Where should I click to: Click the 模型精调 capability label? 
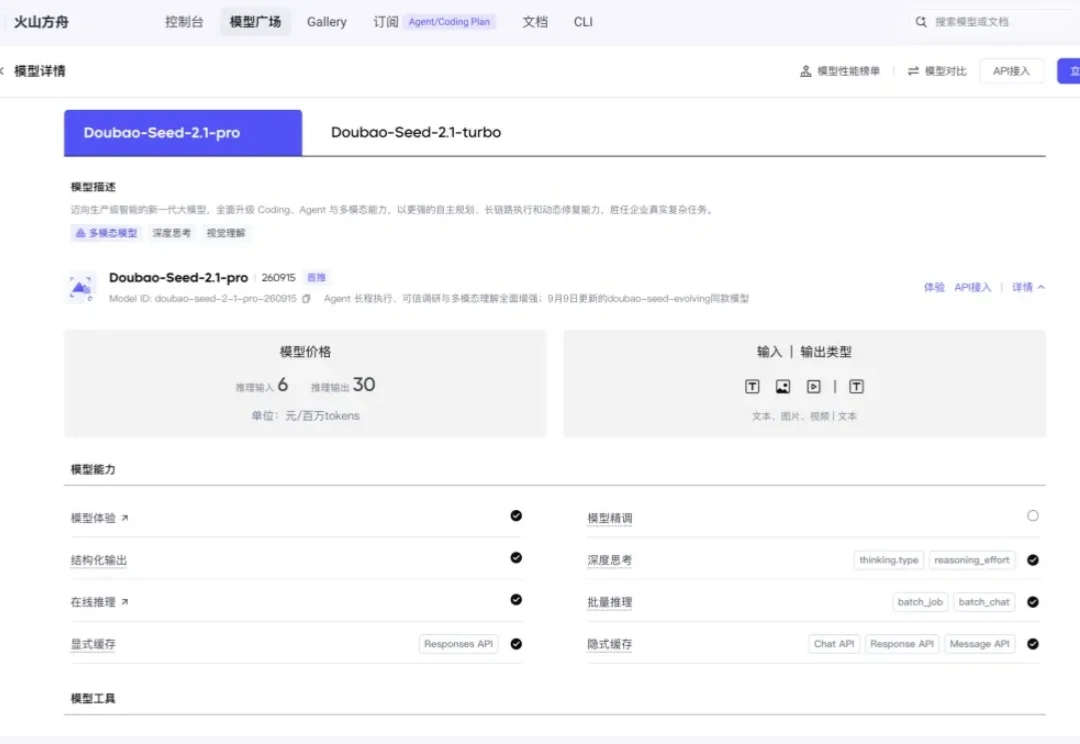click(610, 518)
